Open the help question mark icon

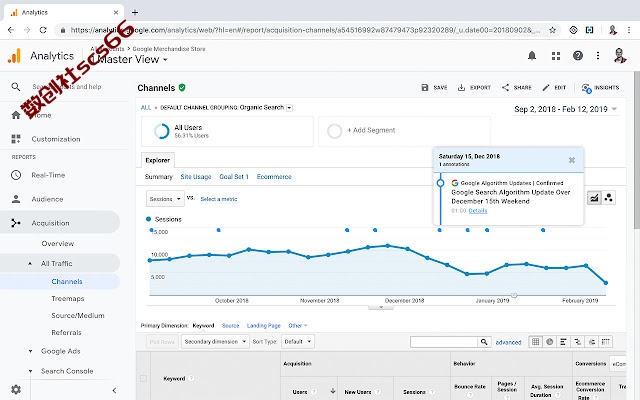[578, 56]
